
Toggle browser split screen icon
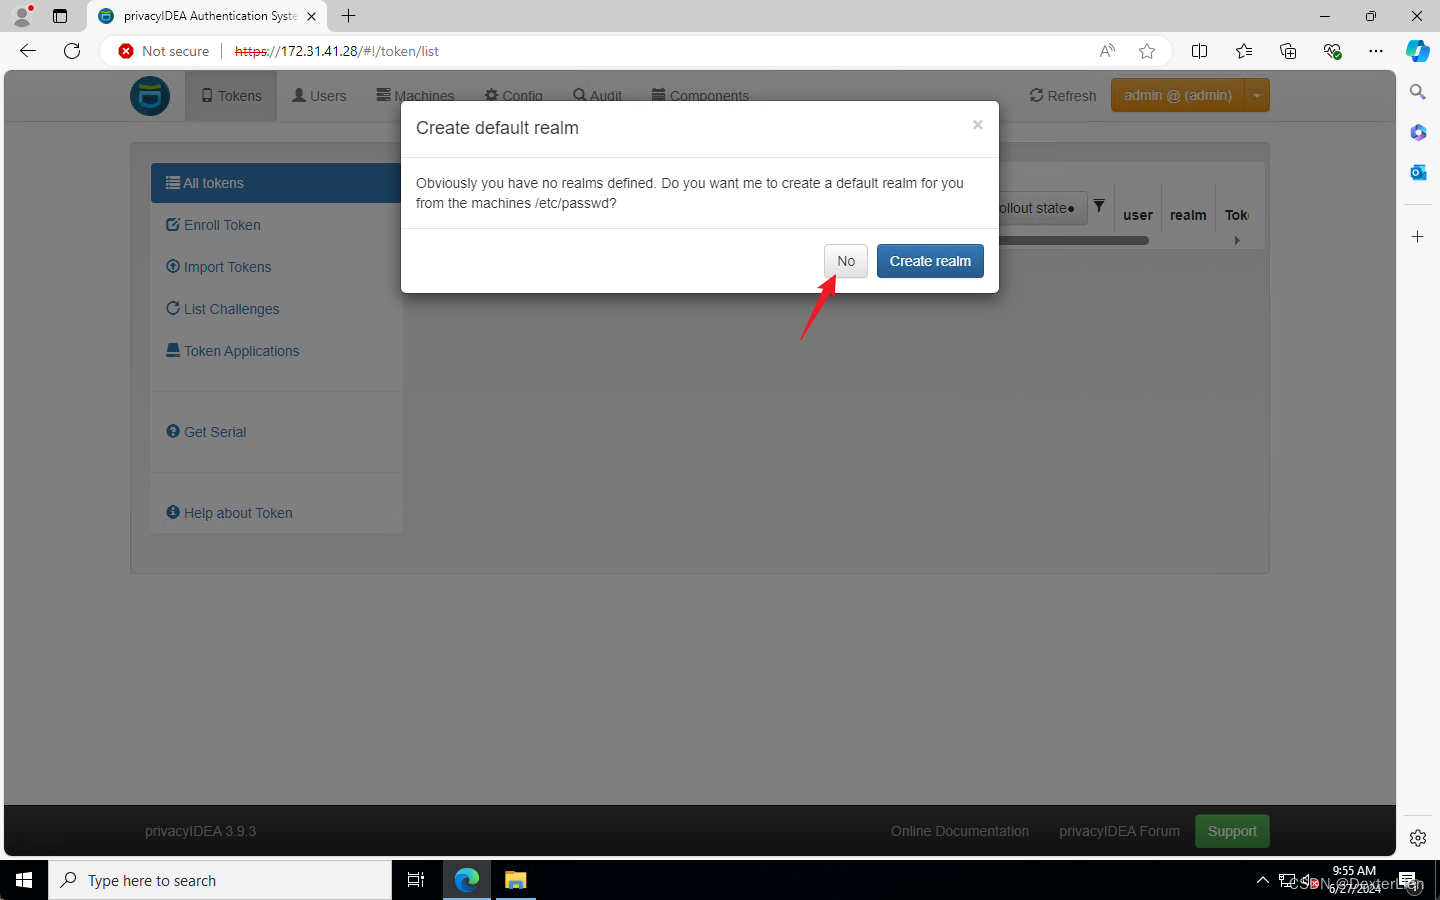coord(1200,51)
